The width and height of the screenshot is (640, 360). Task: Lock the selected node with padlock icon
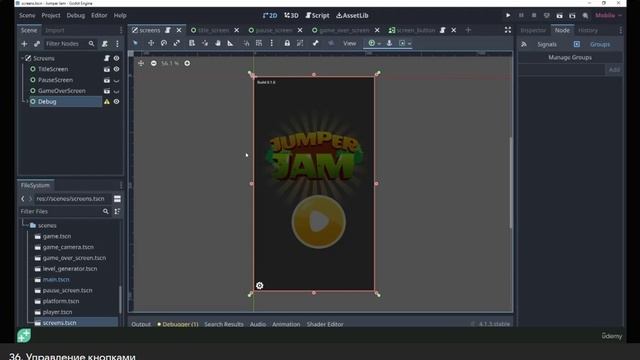click(x=287, y=43)
